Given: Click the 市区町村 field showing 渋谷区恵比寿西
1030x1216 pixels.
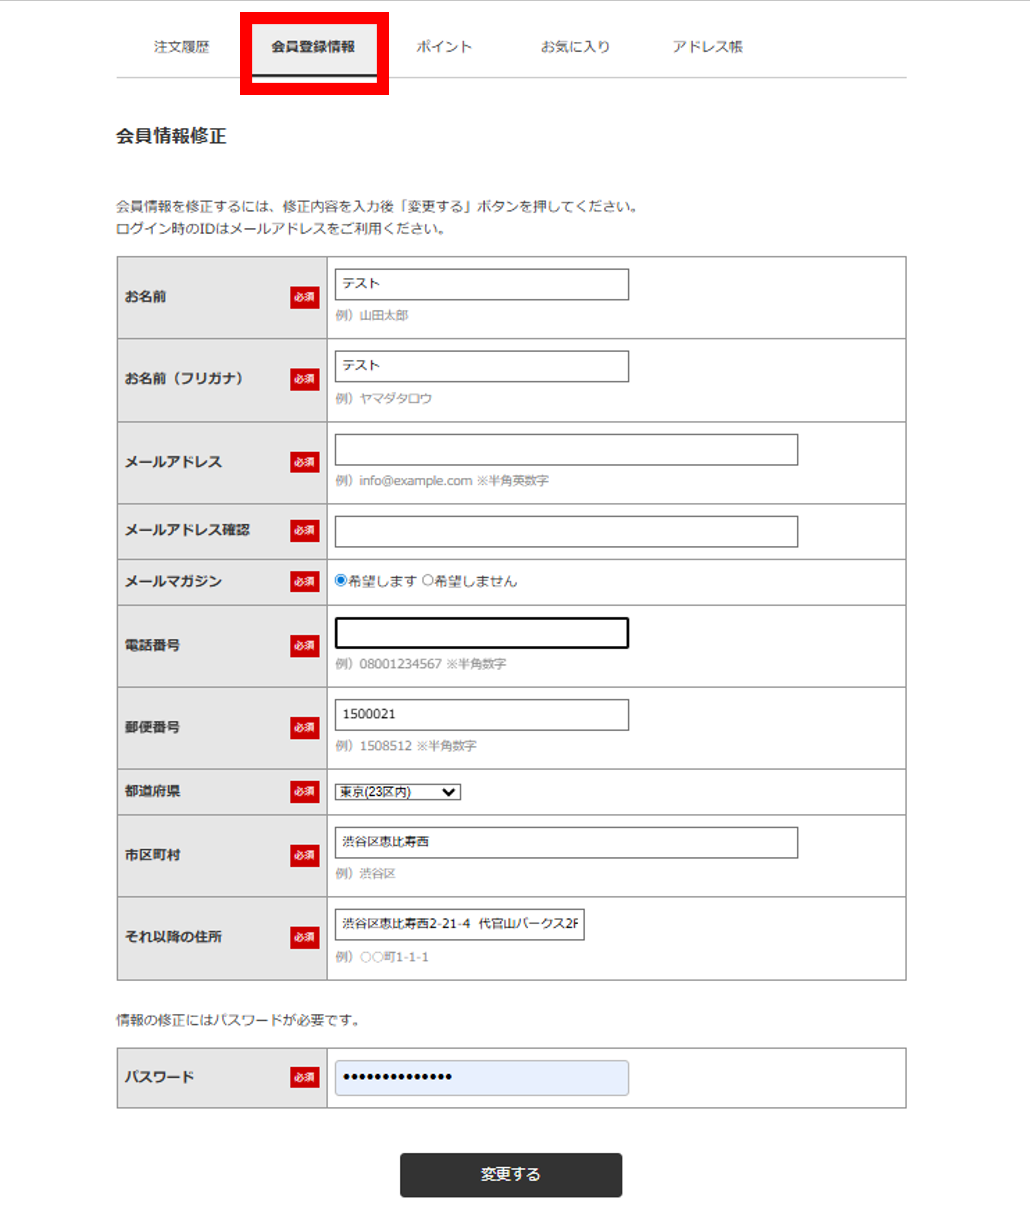Looking at the screenshot, I should (x=565, y=842).
